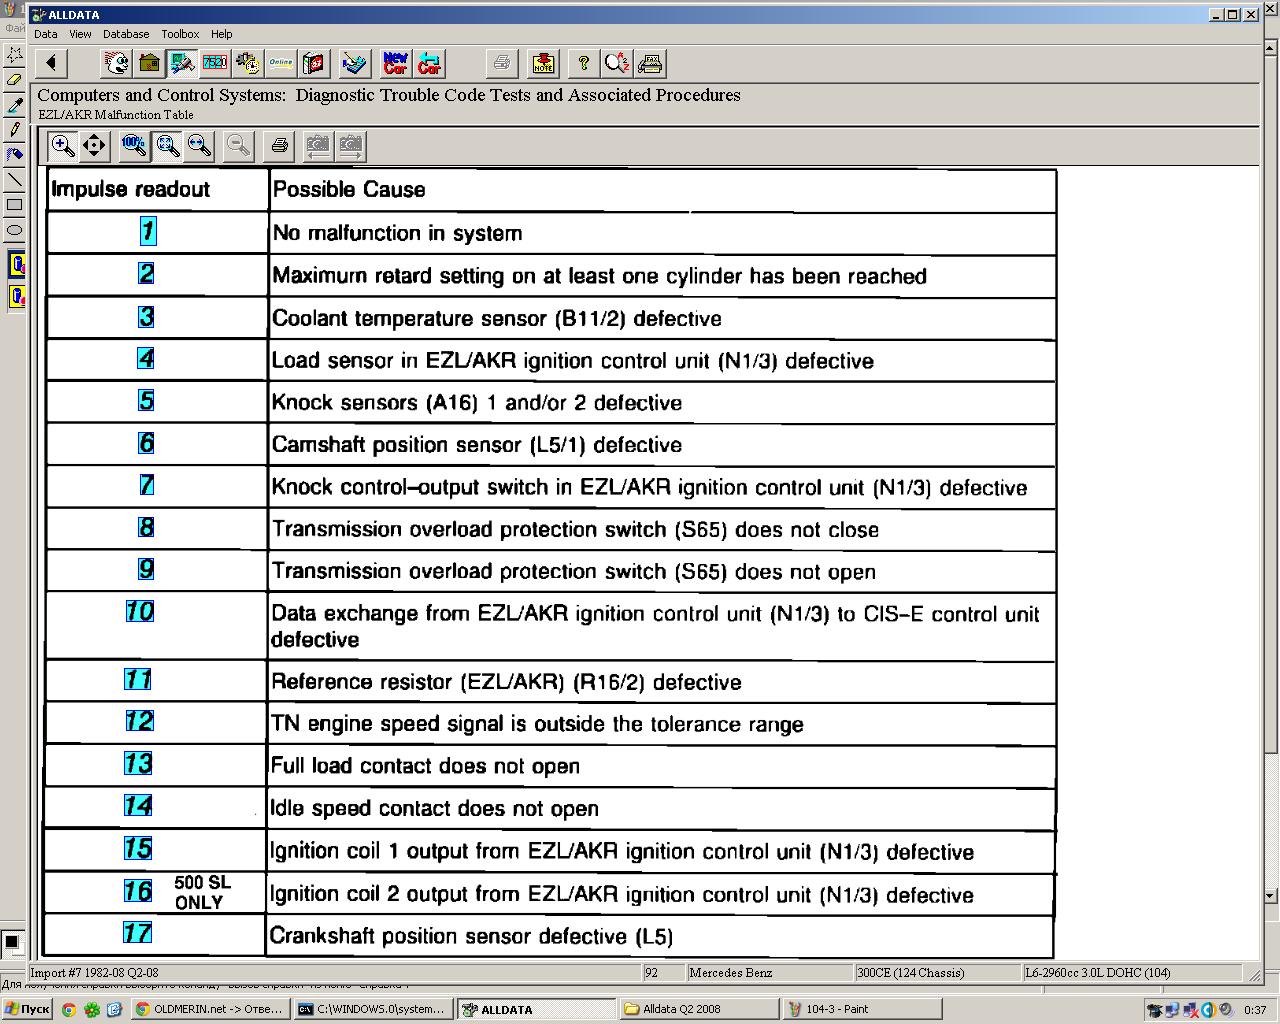Viewport: 1280px width, 1024px height.
Task: Click 'Camshaft position sensor (L5/1) defective' cell
Action: (x=662, y=445)
